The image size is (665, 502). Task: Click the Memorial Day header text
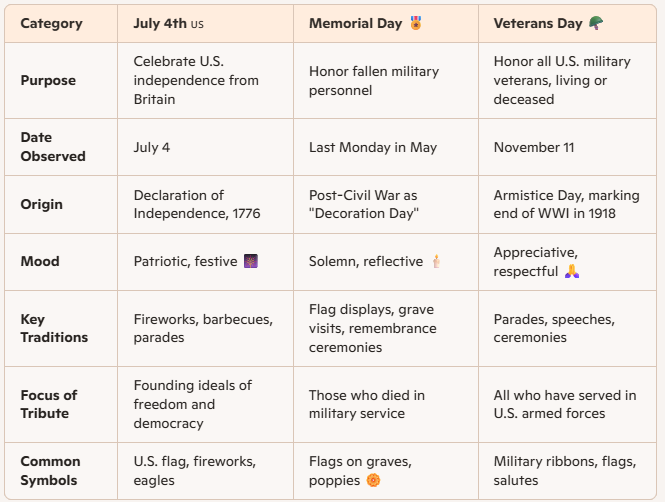(x=355, y=23)
